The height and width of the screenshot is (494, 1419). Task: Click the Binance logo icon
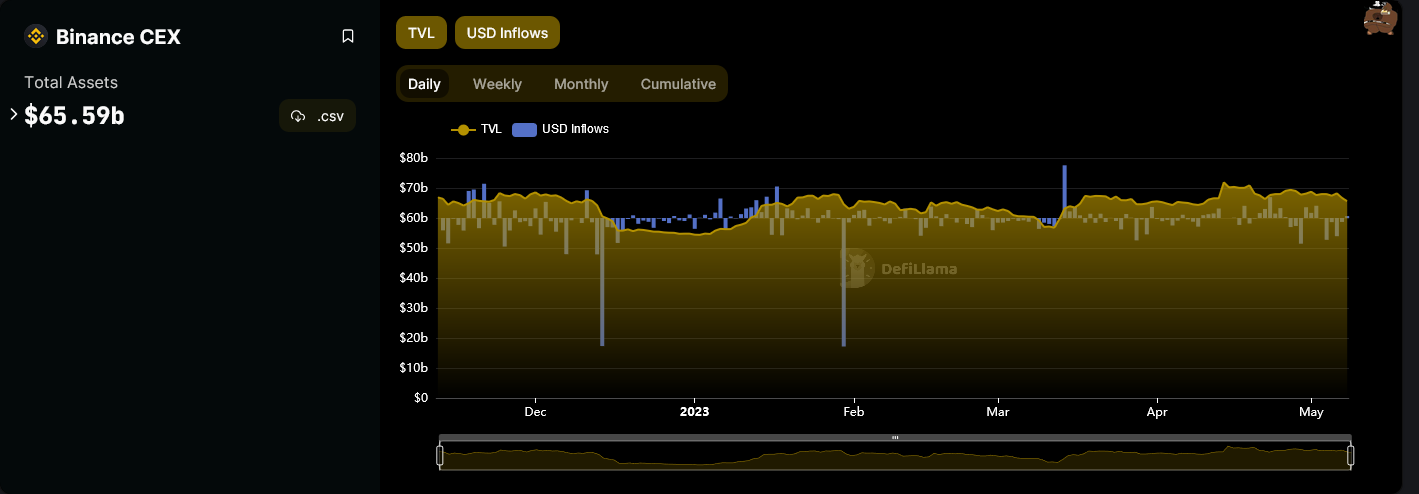(x=36, y=37)
